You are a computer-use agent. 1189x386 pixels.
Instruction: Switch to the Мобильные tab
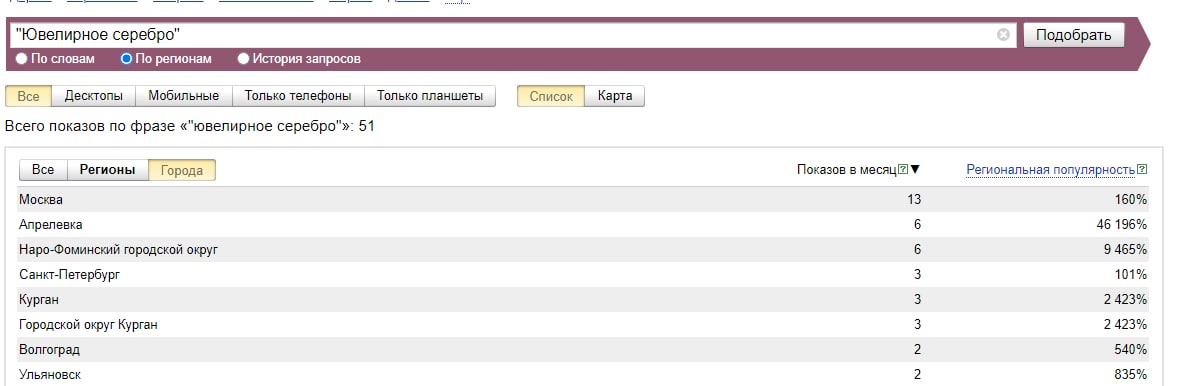184,96
